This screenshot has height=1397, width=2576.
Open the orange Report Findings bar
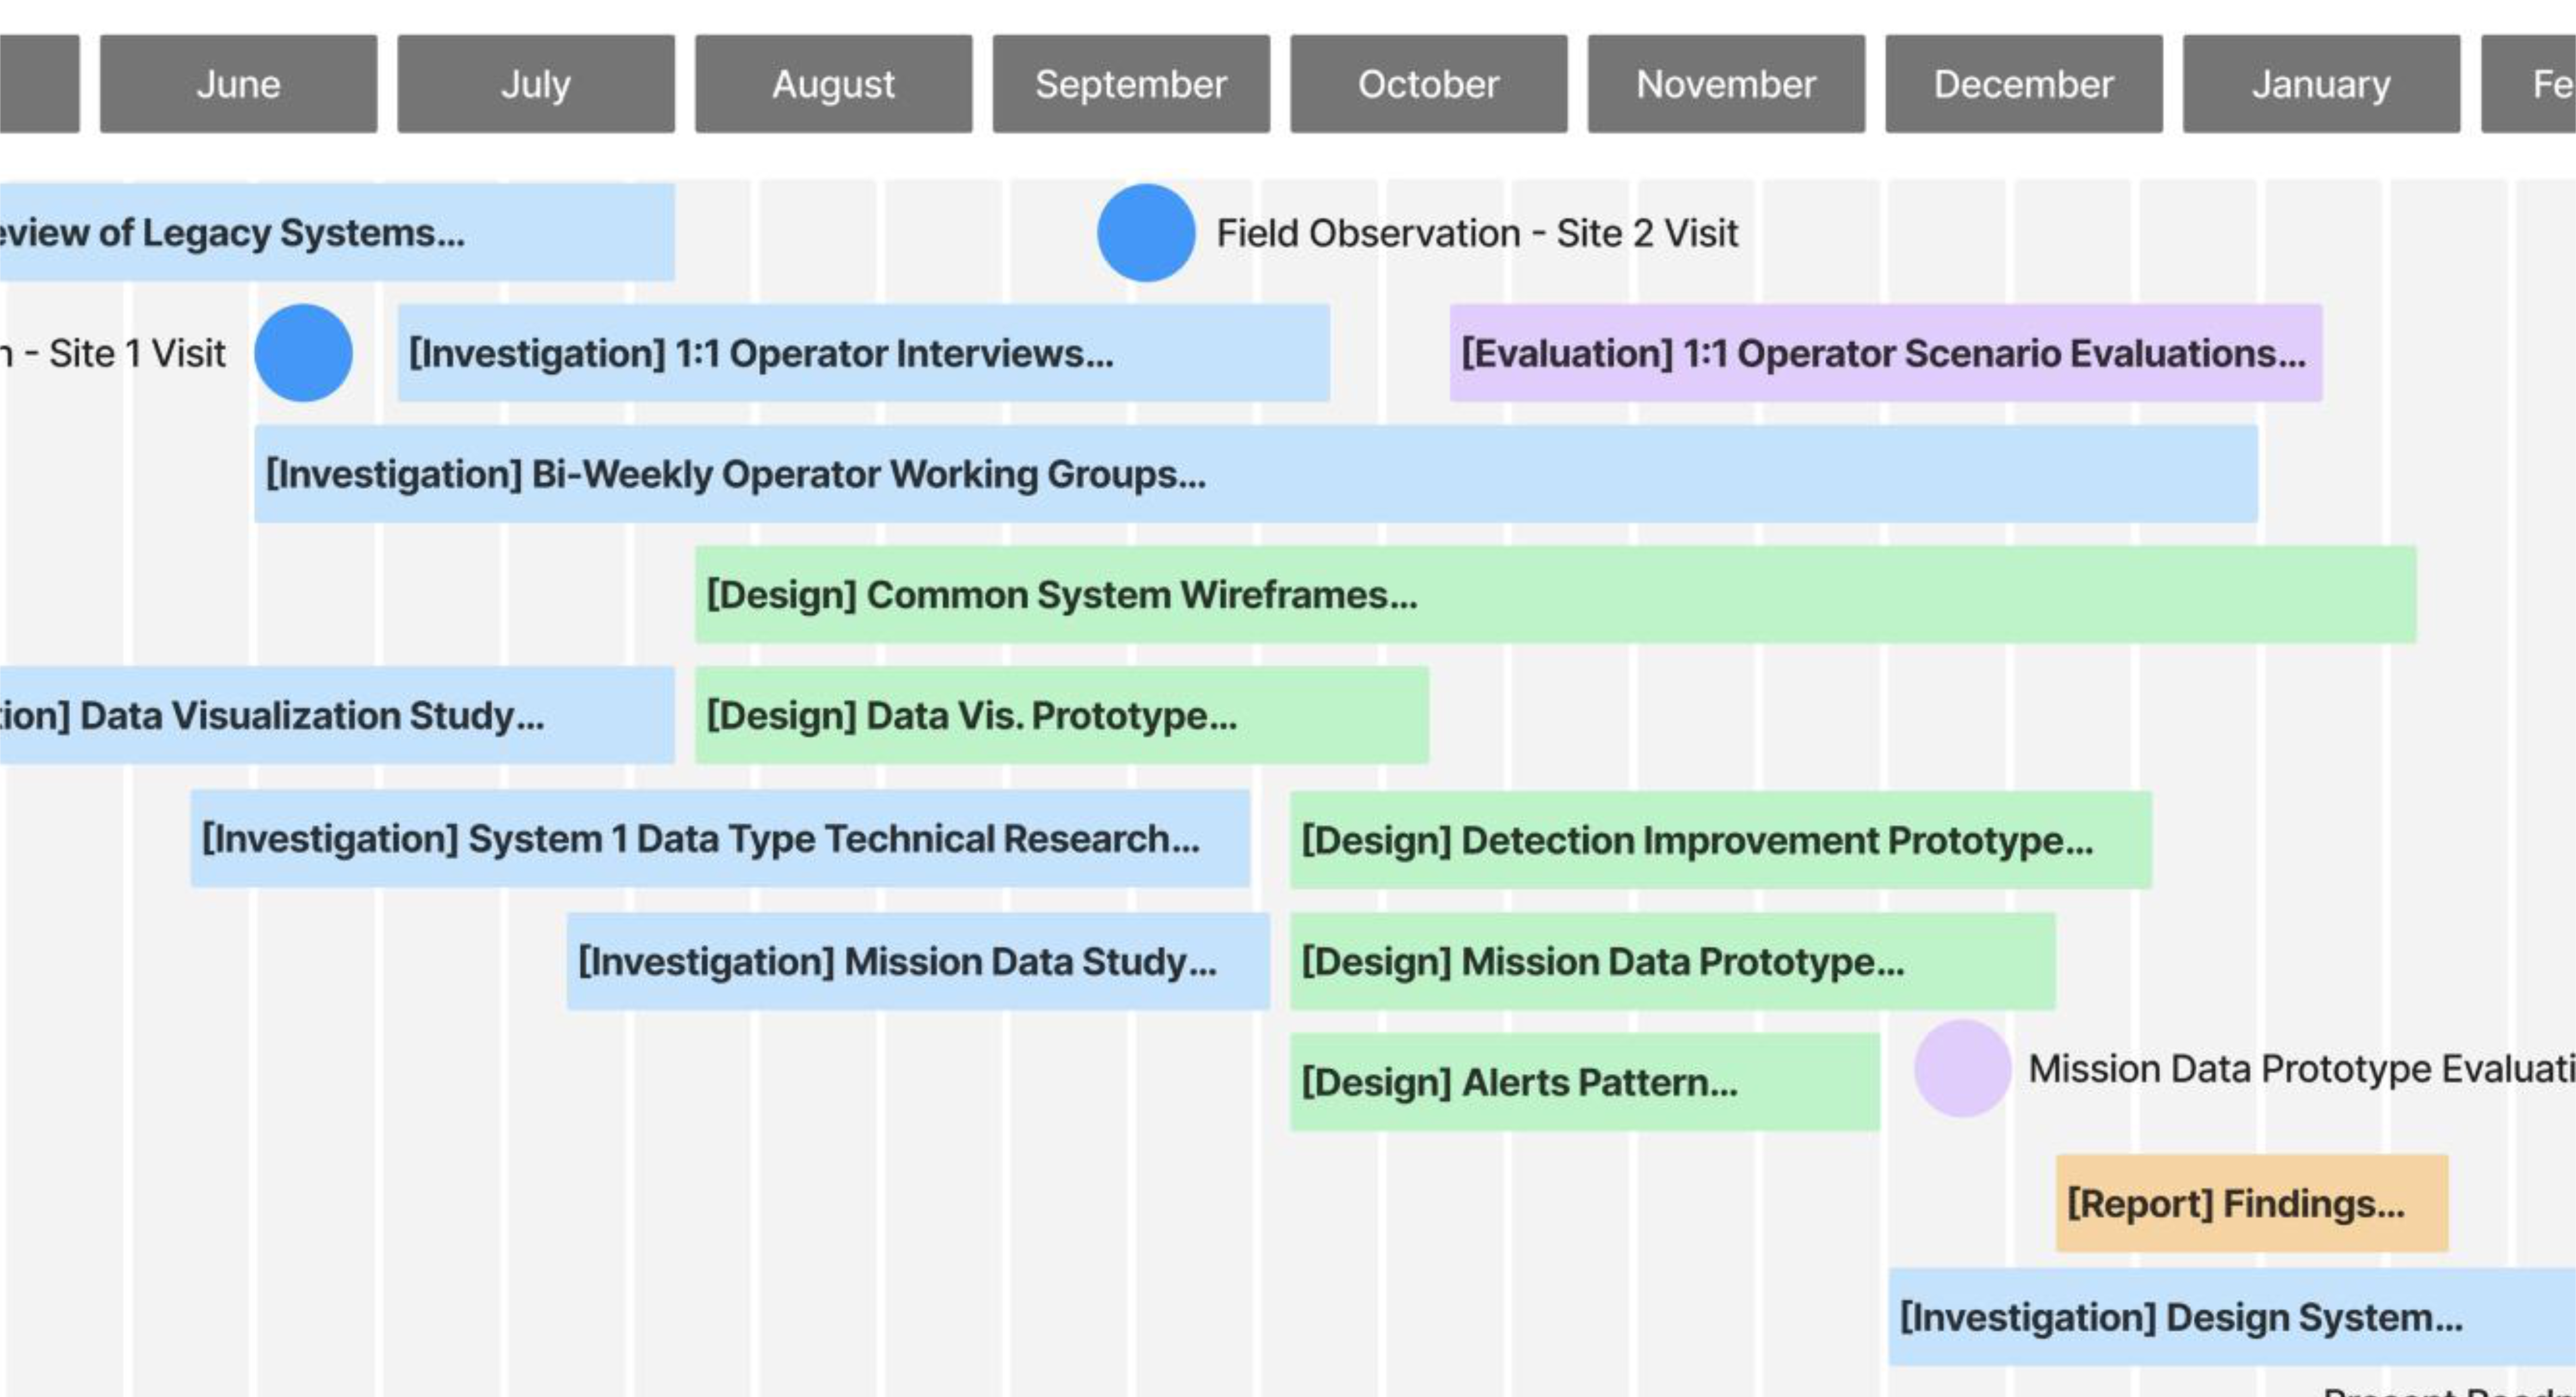pos(2251,1203)
